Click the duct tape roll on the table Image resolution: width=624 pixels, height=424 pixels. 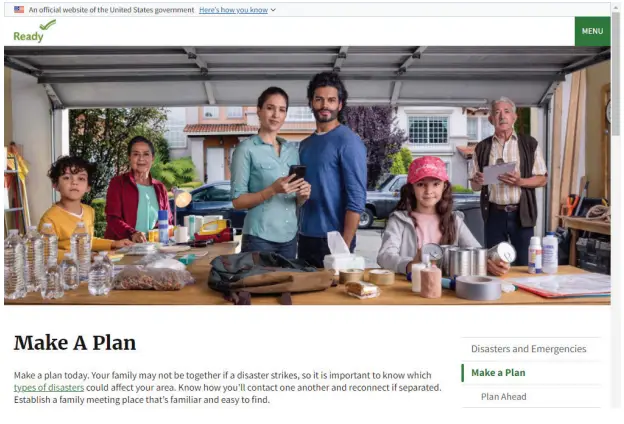(478, 287)
